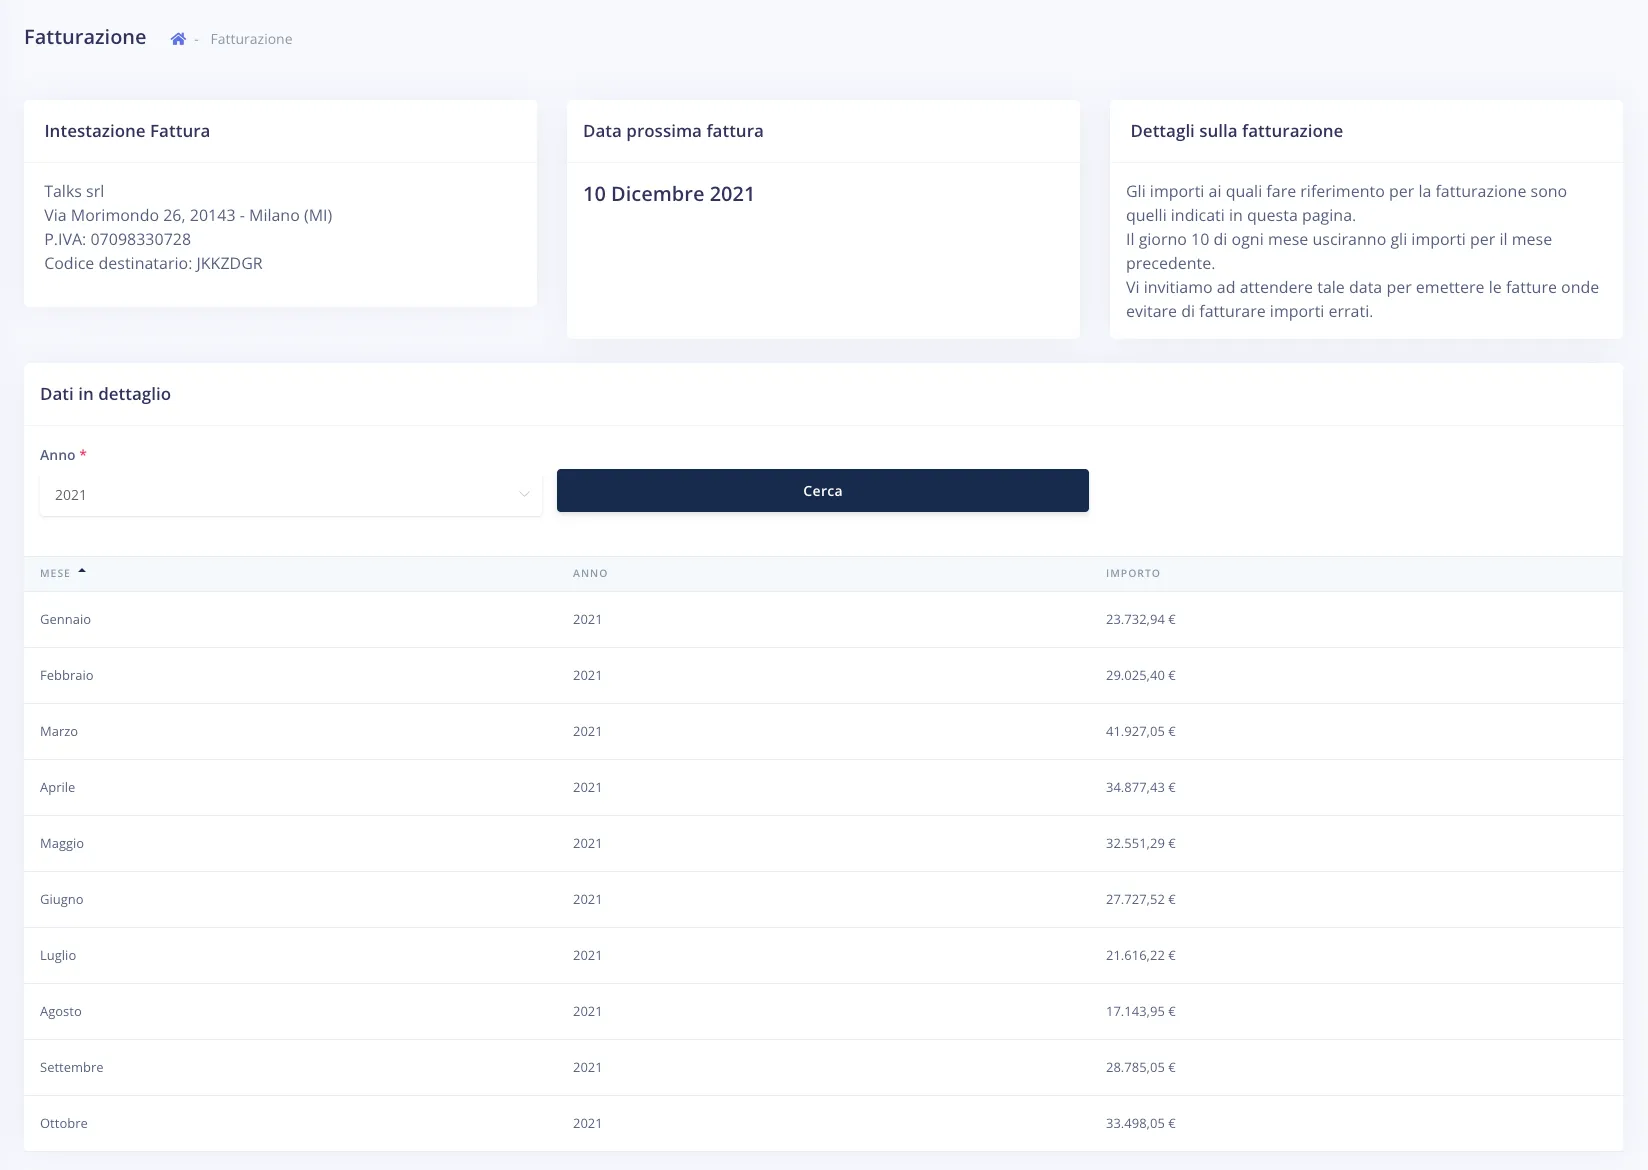Open the Anno 2021 dropdown
Screen dimensions: 1648x1170
pos(291,495)
